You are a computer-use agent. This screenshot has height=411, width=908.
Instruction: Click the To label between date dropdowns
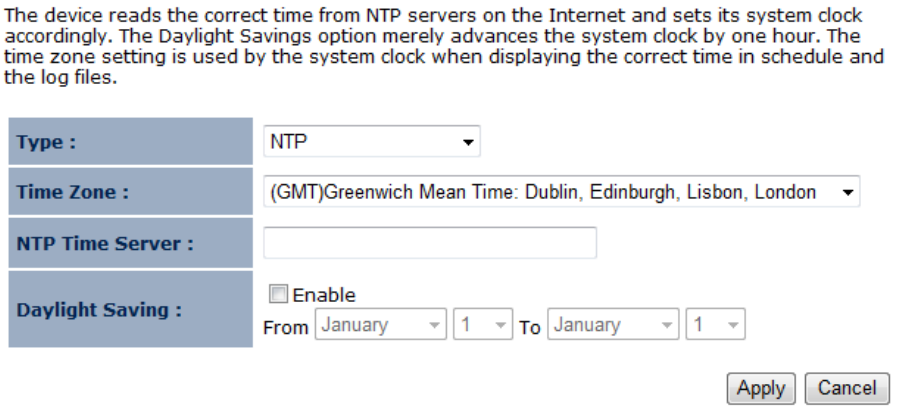click(529, 327)
